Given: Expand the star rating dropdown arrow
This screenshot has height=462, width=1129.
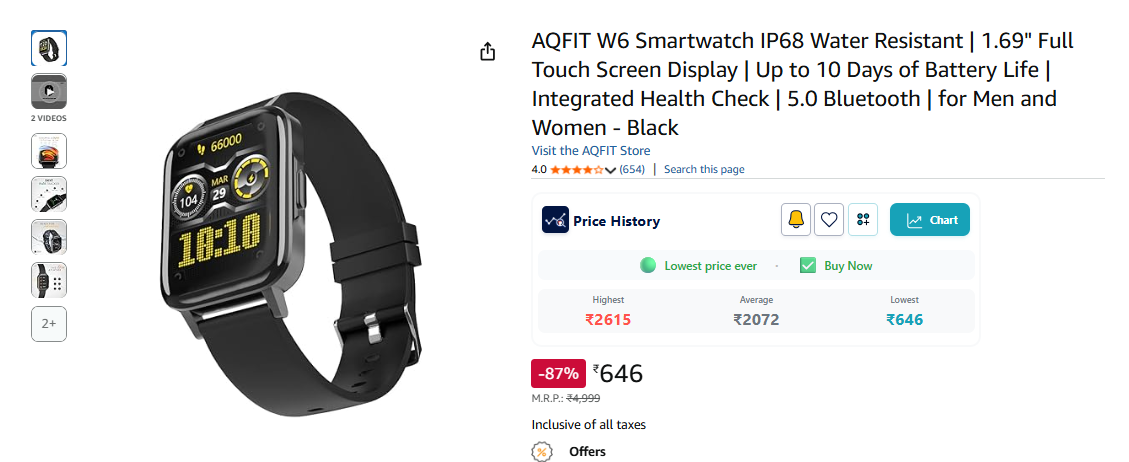Looking at the screenshot, I should tap(610, 170).
